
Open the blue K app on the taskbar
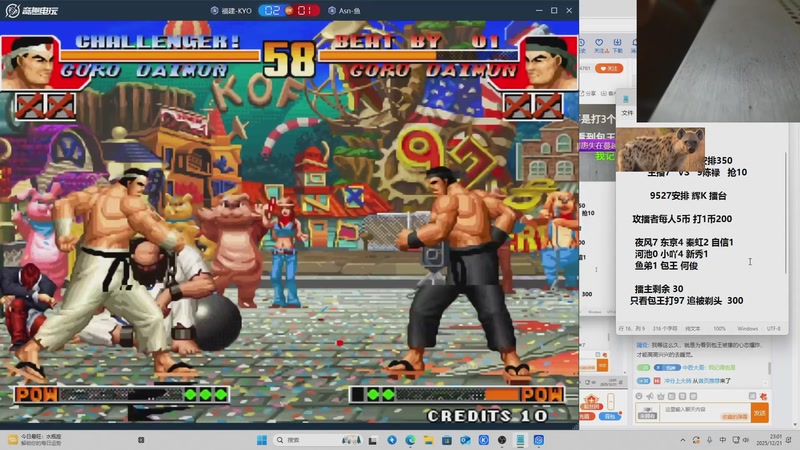click(484, 440)
